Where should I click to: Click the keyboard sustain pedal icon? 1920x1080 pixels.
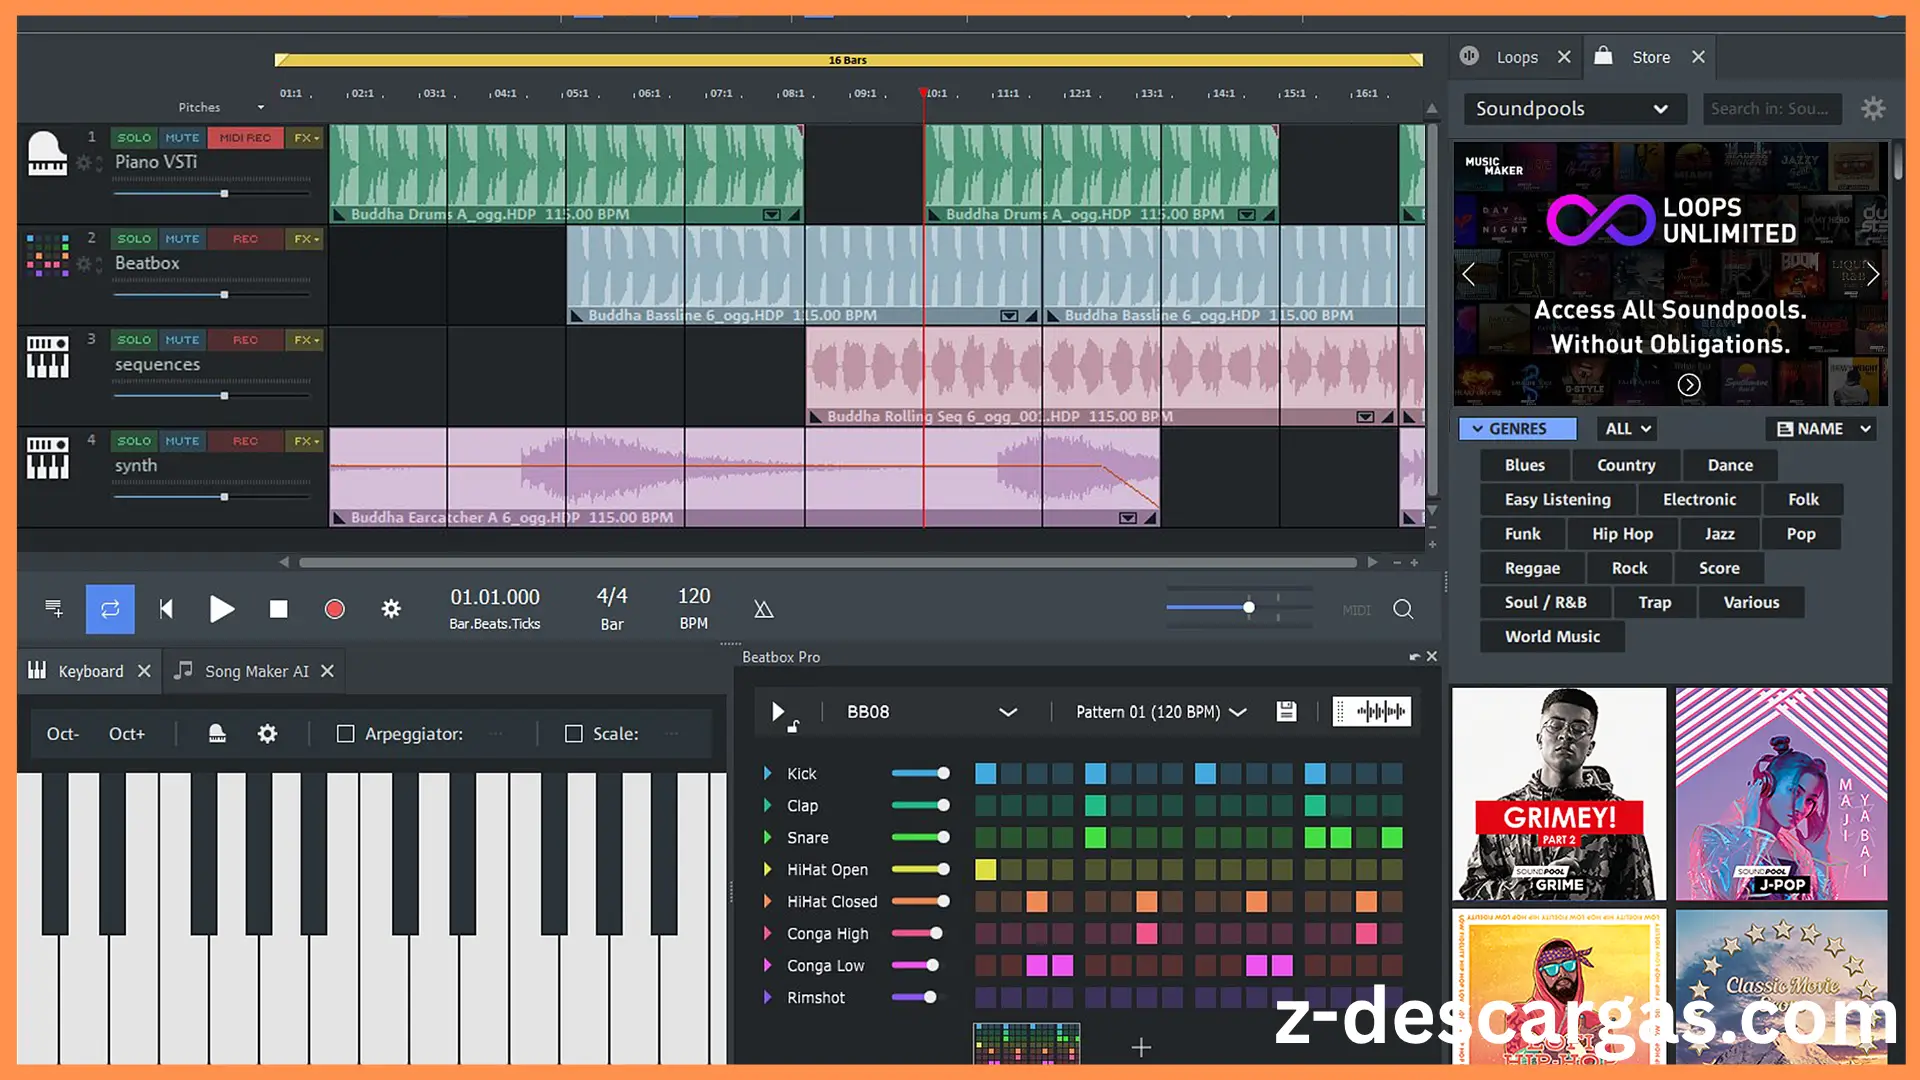(217, 734)
